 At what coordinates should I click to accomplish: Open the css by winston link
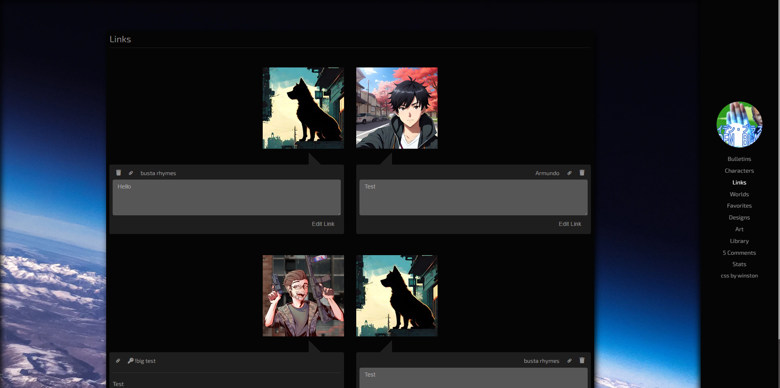(x=739, y=276)
